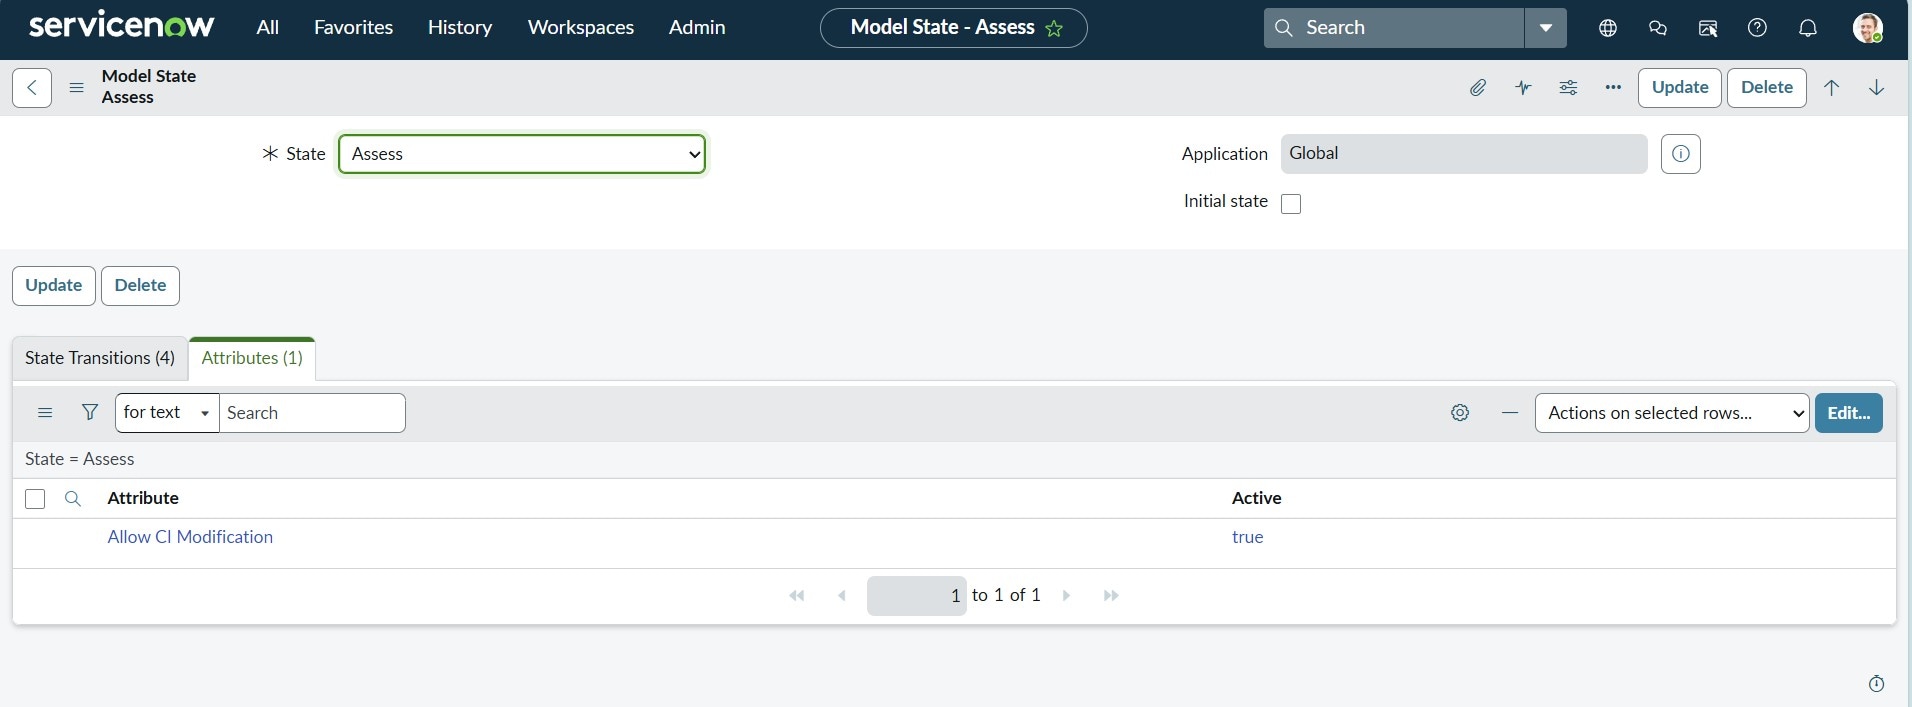Click the filter funnel icon in list

pyautogui.click(x=90, y=412)
